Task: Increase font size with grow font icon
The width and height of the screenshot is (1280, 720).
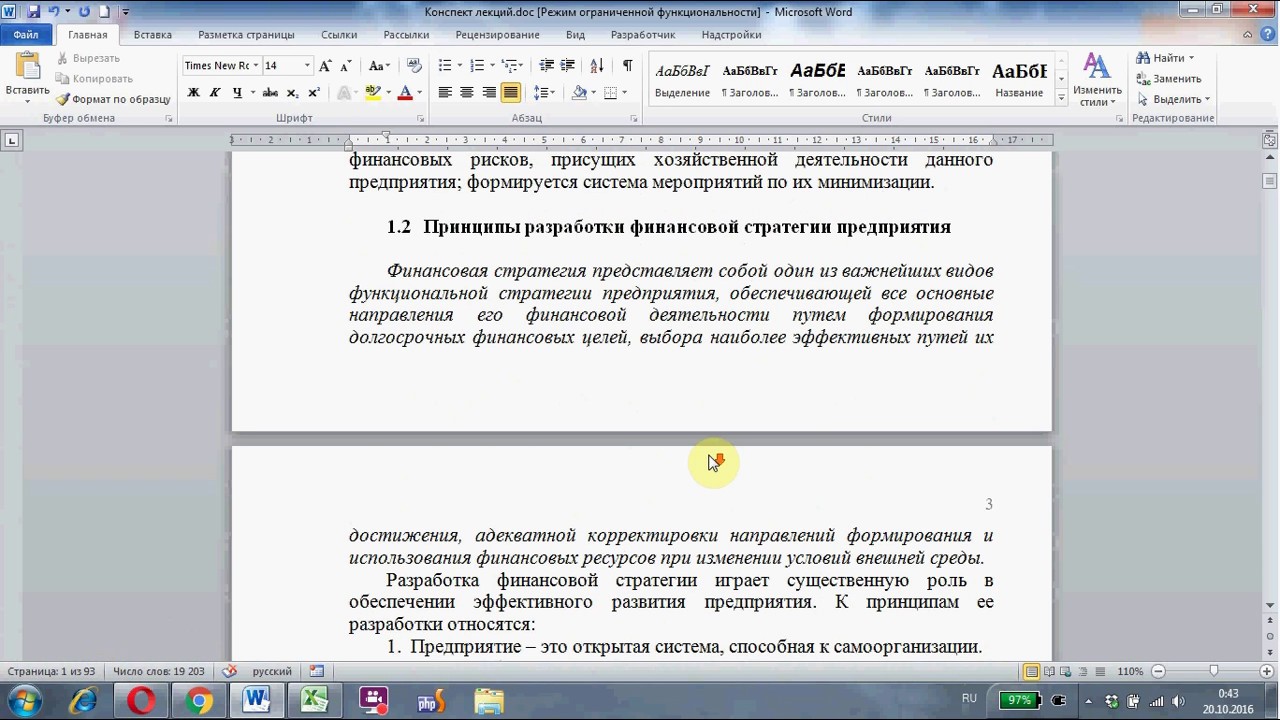Action: (x=325, y=66)
